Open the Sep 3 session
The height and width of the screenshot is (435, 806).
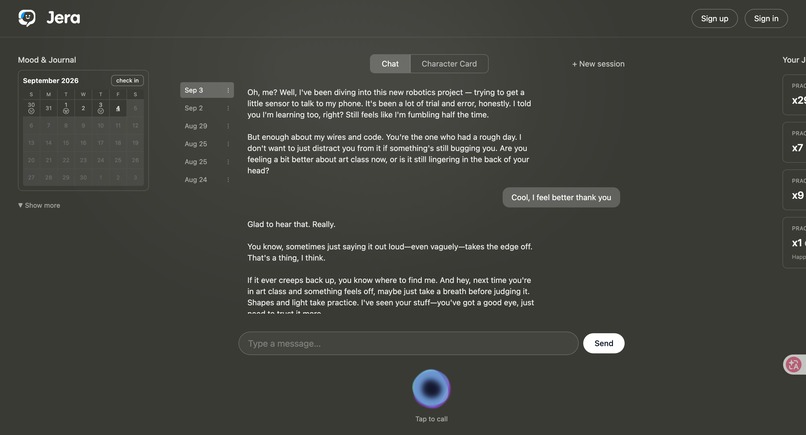[207, 90]
